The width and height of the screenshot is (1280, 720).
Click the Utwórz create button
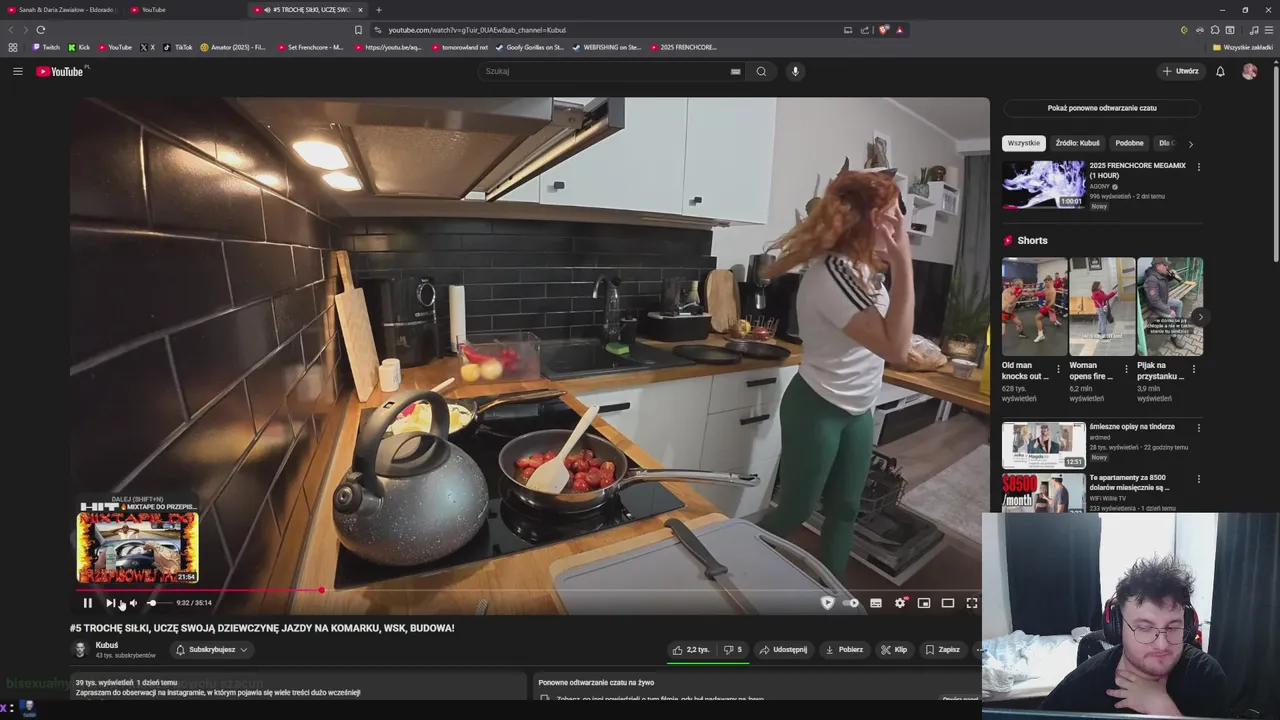coord(1180,71)
